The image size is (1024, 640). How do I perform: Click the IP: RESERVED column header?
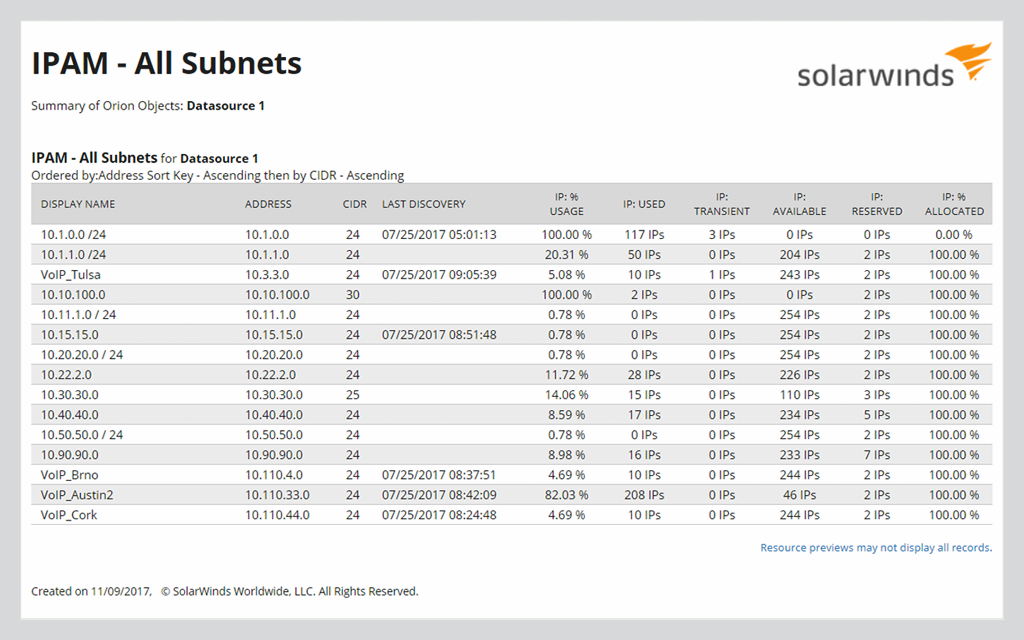pos(876,204)
